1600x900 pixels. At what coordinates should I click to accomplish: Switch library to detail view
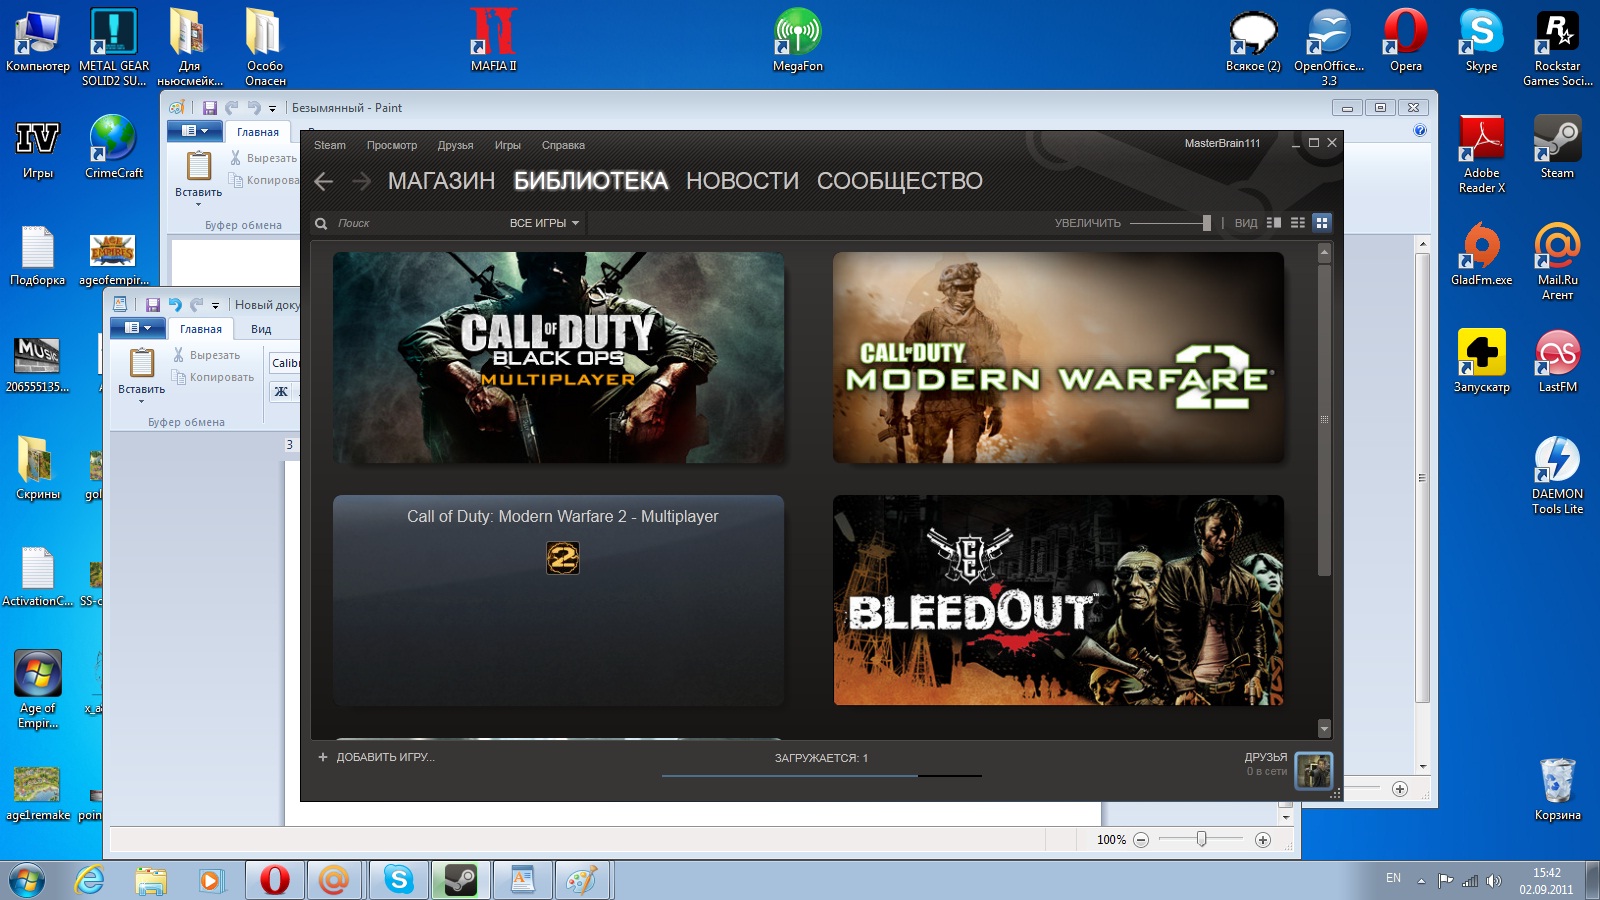1273,223
